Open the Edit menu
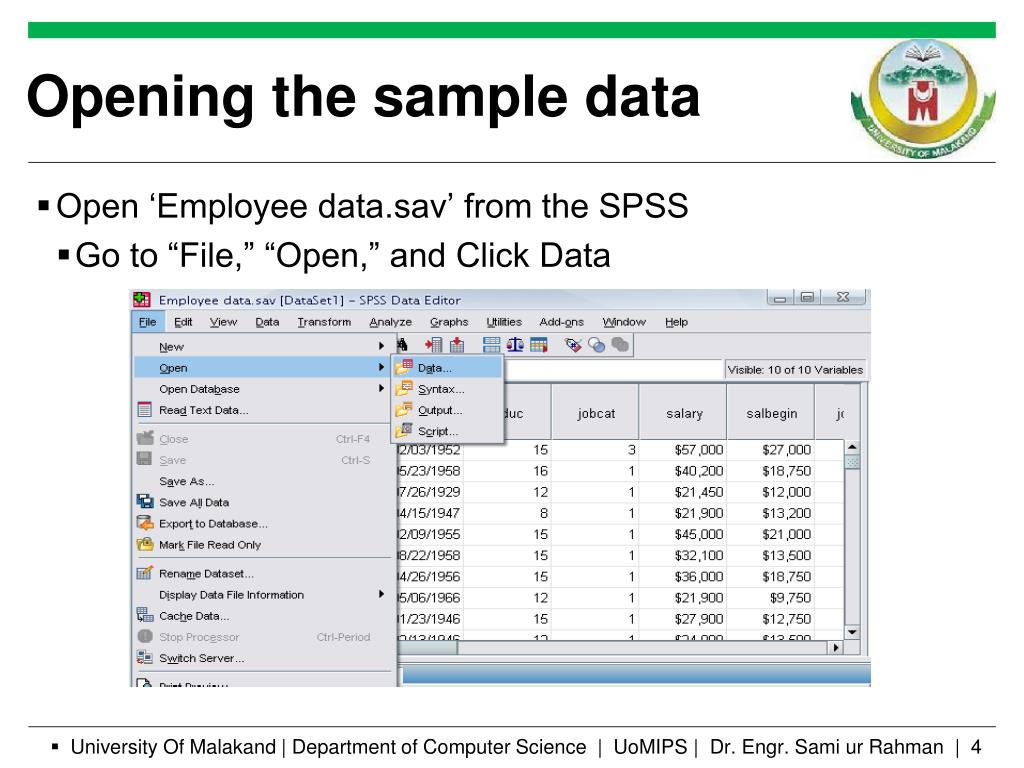This screenshot has height=768, width=1024. 183,322
